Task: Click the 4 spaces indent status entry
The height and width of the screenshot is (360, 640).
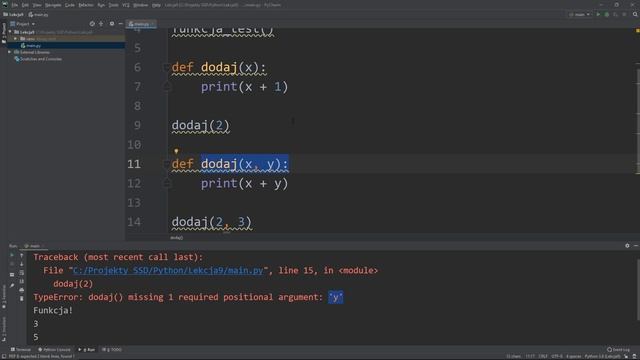Action: coord(573,356)
